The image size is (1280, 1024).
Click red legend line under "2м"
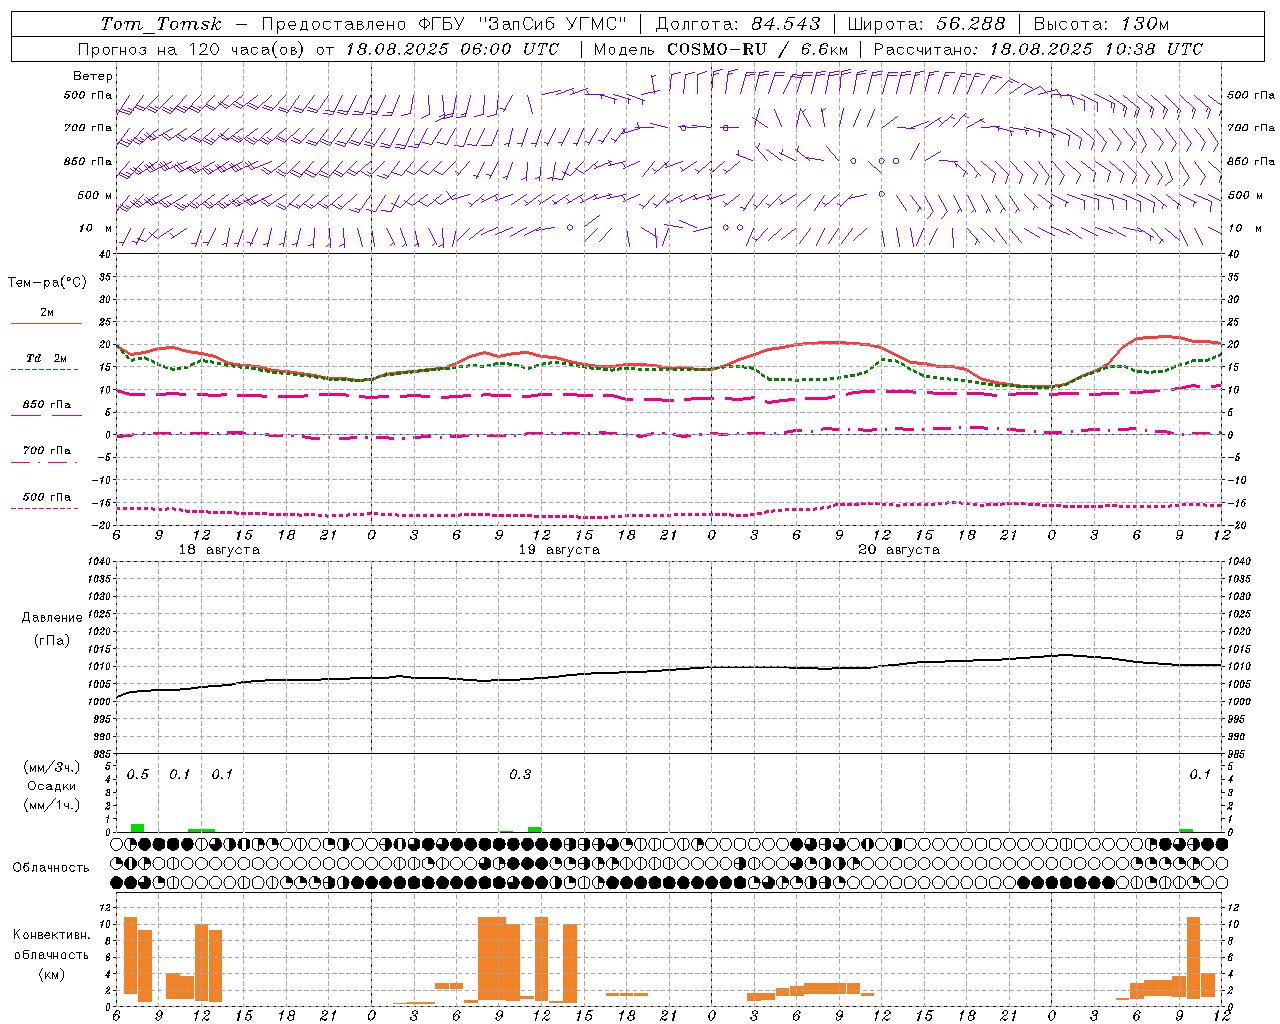coord(46,323)
